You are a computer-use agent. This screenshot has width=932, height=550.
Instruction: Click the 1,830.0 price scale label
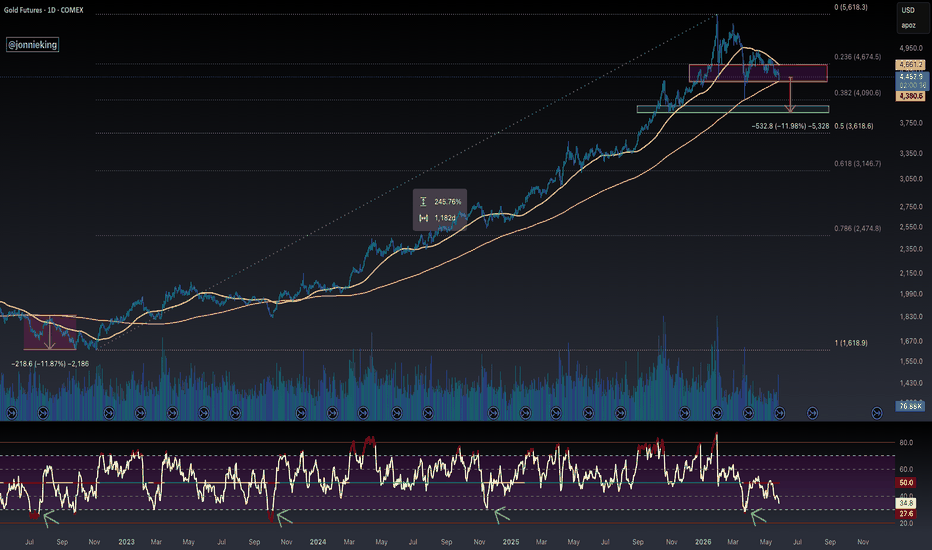point(911,317)
